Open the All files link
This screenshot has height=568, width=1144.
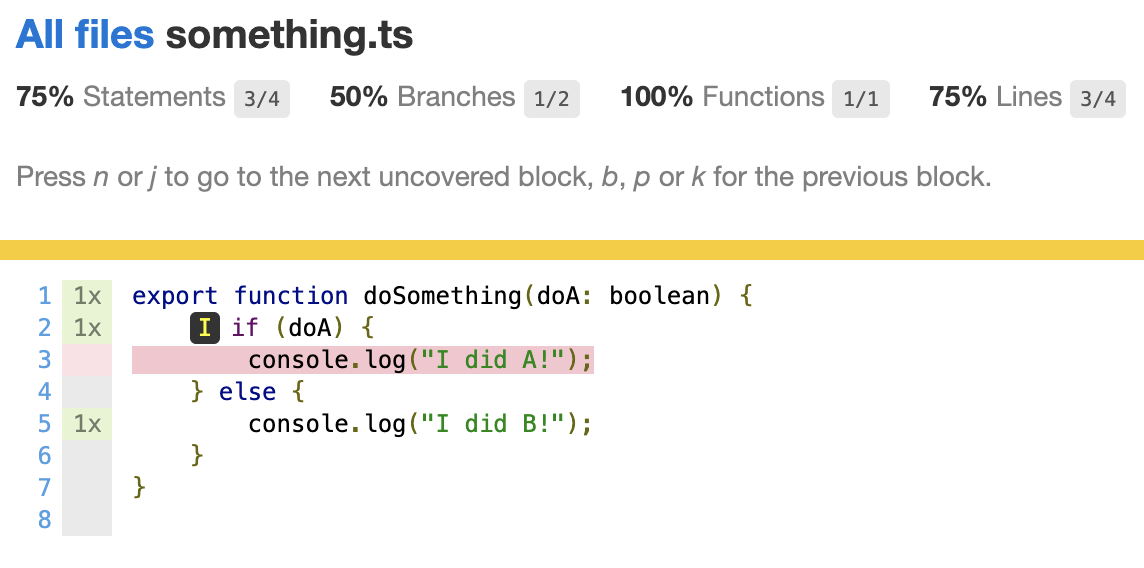click(85, 34)
